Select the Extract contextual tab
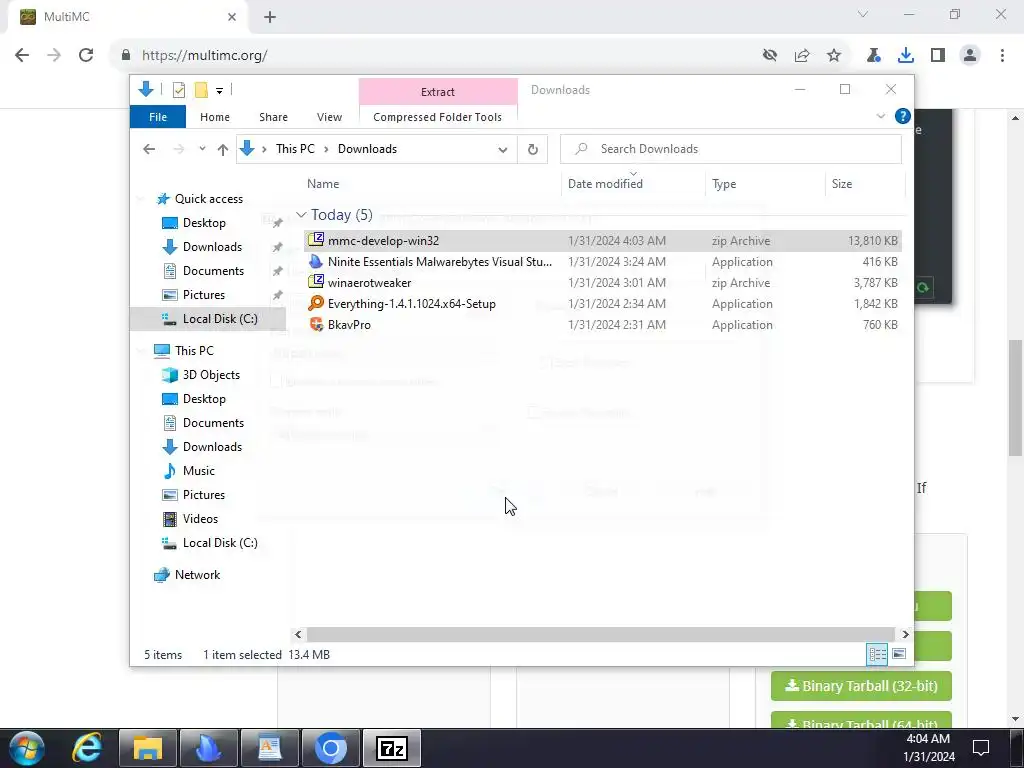The width and height of the screenshot is (1024, 768). click(438, 91)
